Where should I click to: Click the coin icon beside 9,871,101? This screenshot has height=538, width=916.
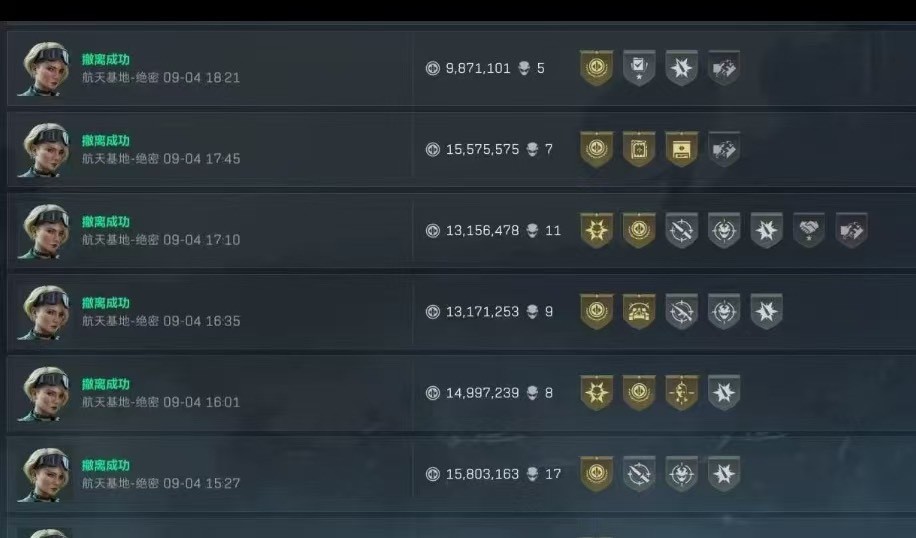432,68
